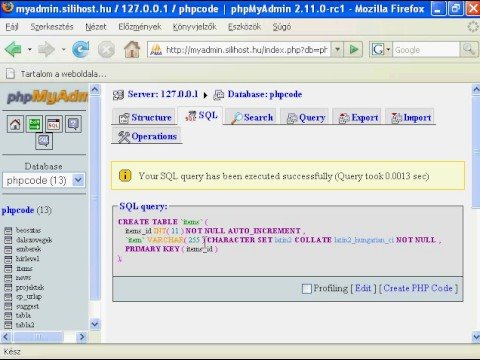Click the Forward navigation arrow
The height and width of the screenshot is (360, 480).
[x=46, y=50]
